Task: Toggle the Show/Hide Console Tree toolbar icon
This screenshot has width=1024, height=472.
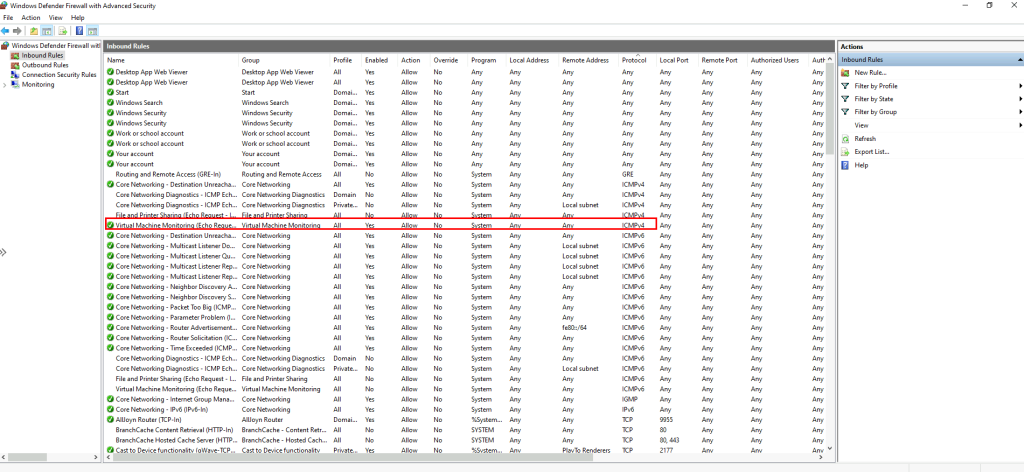Action: tap(47, 31)
